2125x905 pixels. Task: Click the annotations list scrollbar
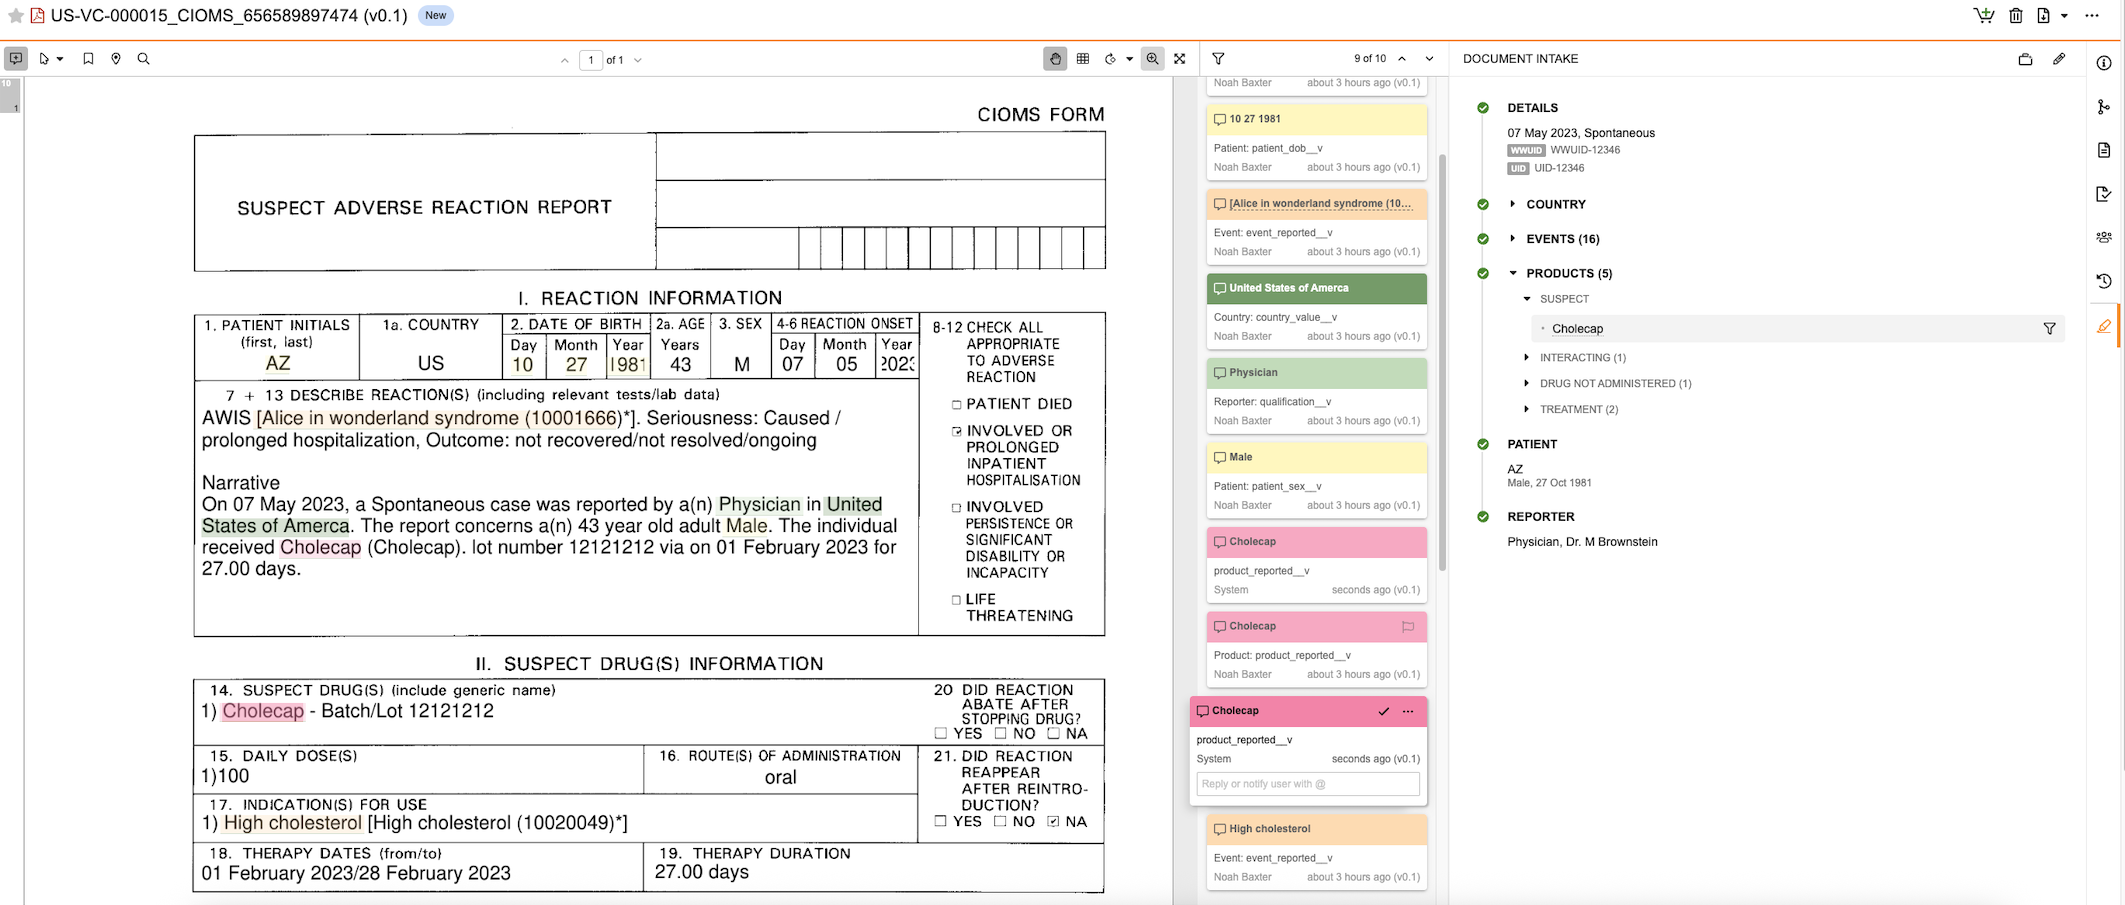pyautogui.click(x=1442, y=362)
